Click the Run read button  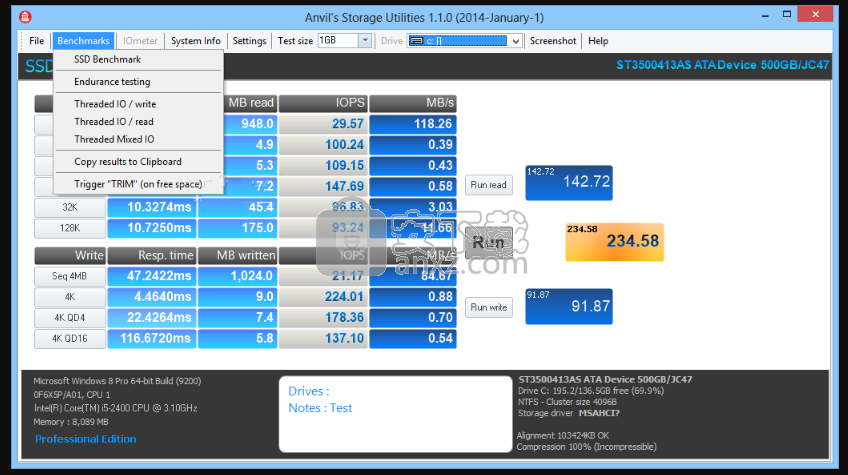tap(488, 185)
